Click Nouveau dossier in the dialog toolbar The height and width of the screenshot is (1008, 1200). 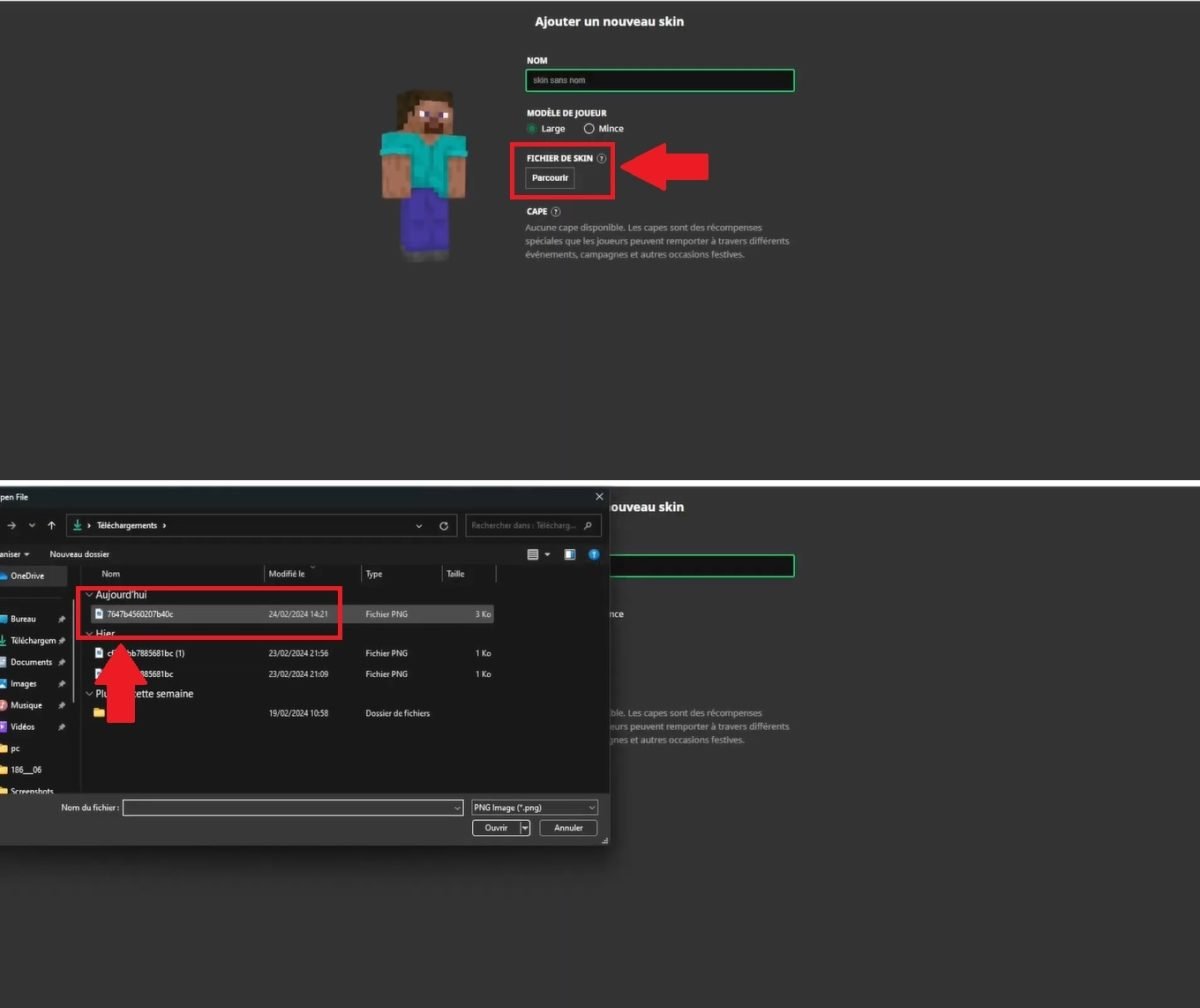tap(80, 554)
